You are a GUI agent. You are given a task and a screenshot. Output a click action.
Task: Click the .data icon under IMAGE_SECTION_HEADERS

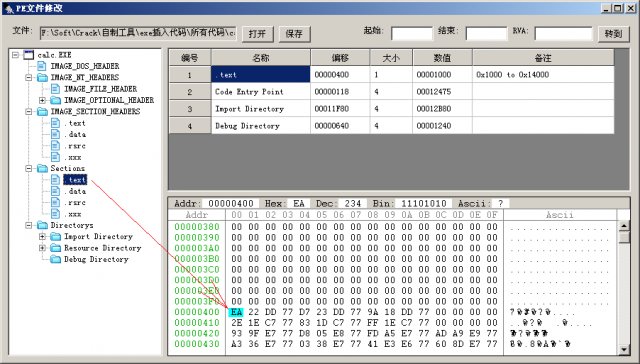(x=55, y=134)
